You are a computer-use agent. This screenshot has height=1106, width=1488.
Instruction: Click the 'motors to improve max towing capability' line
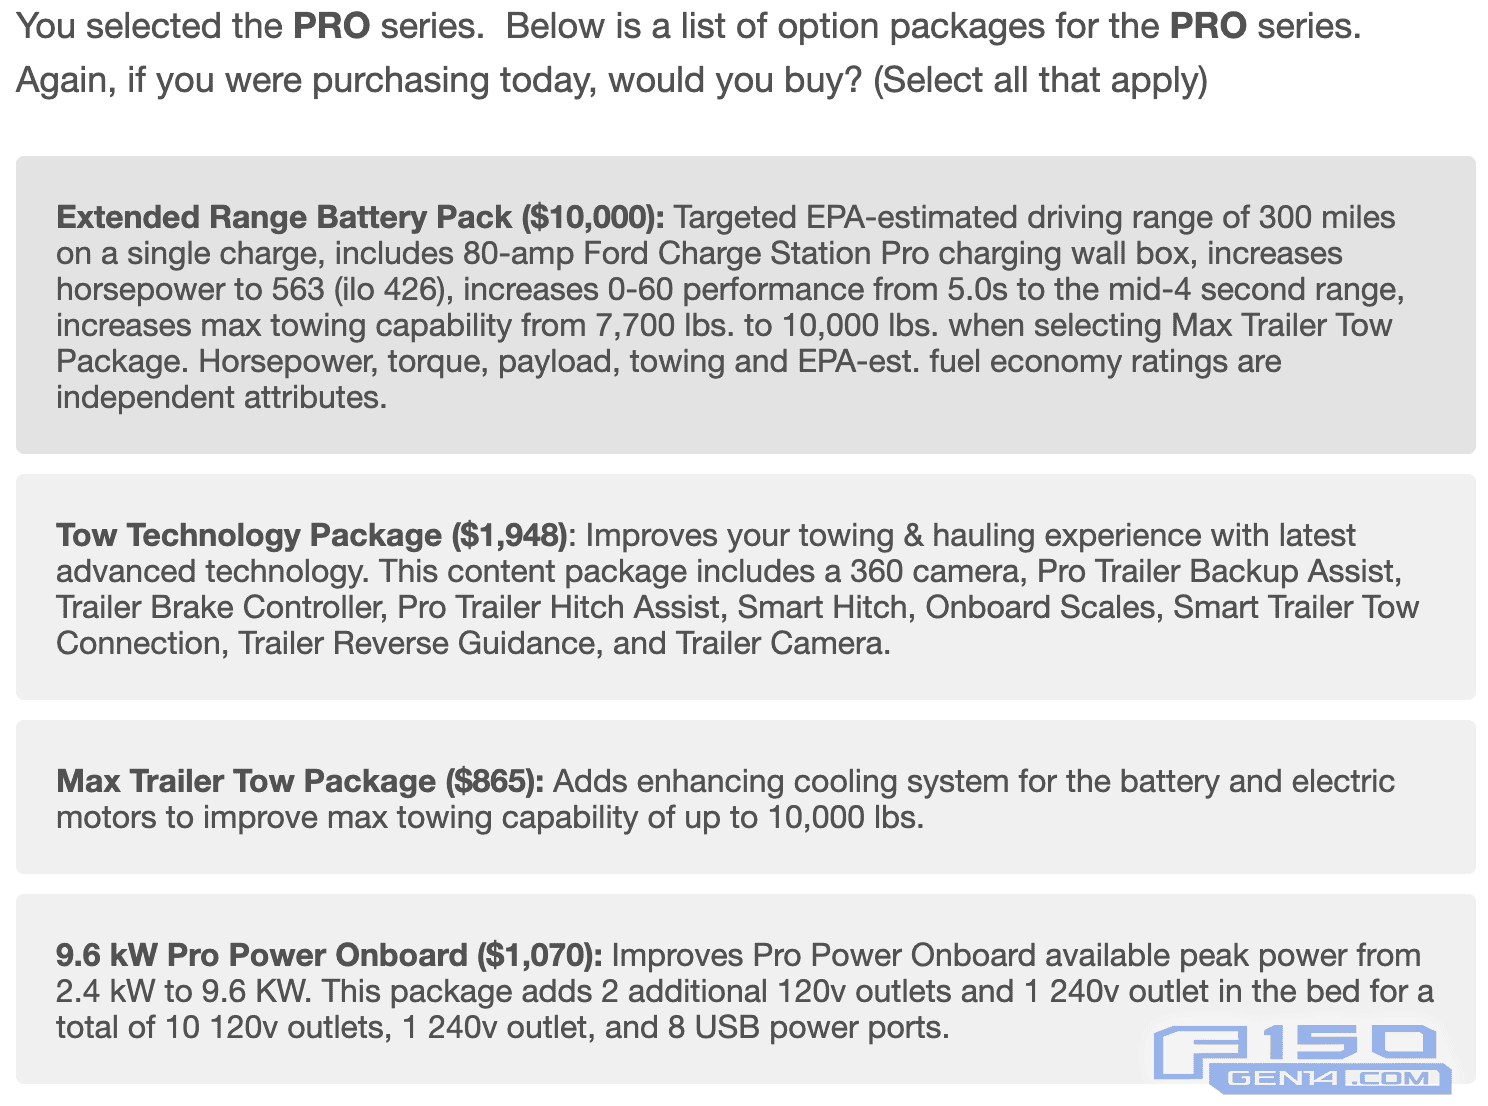490,817
